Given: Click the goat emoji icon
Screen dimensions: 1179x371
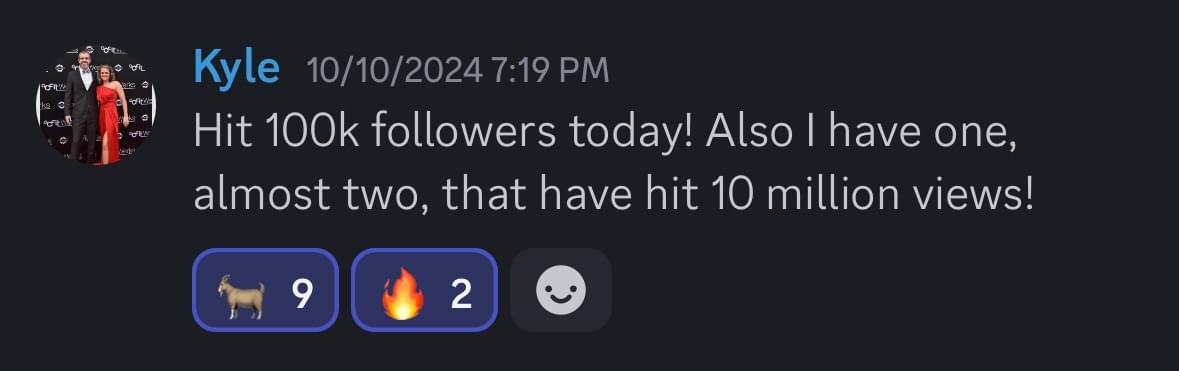Looking at the screenshot, I should pyautogui.click(x=241, y=296).
